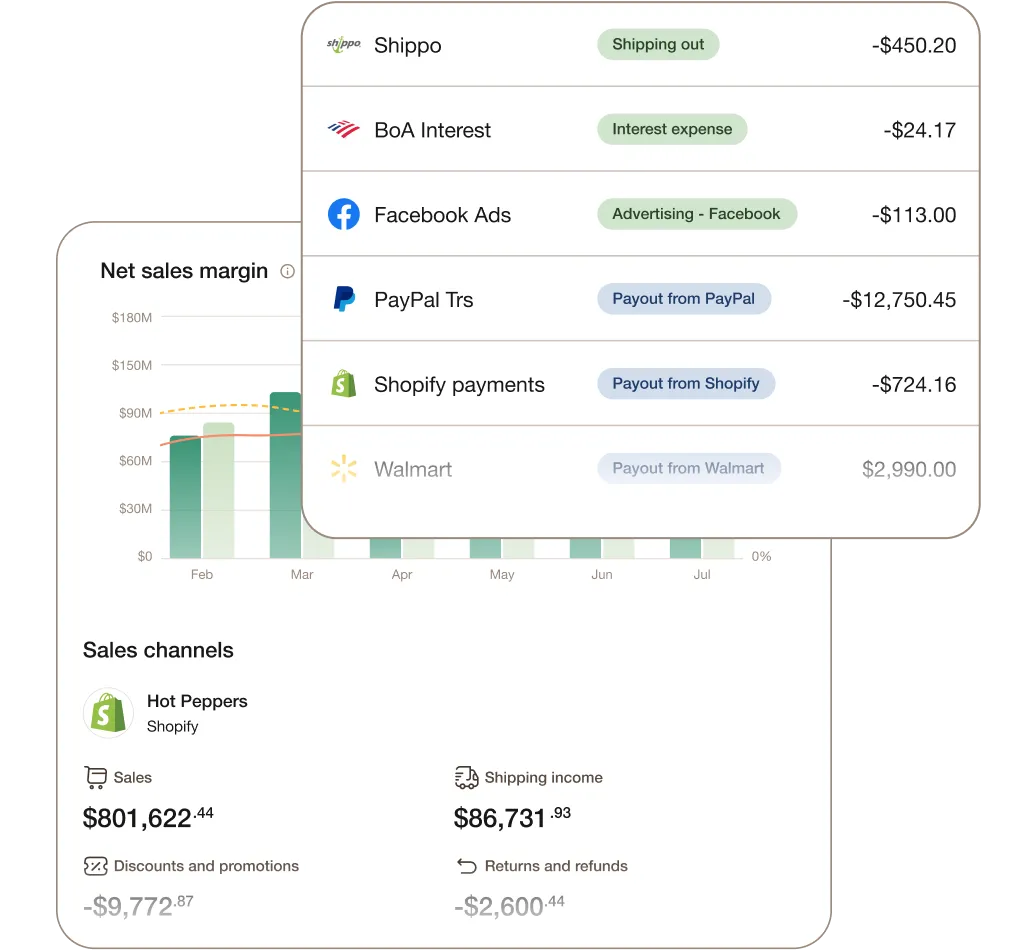The width and height of the screenshot is (1010, 950).
Task: Click the $60M y-axis label
Action: point(135,461)
